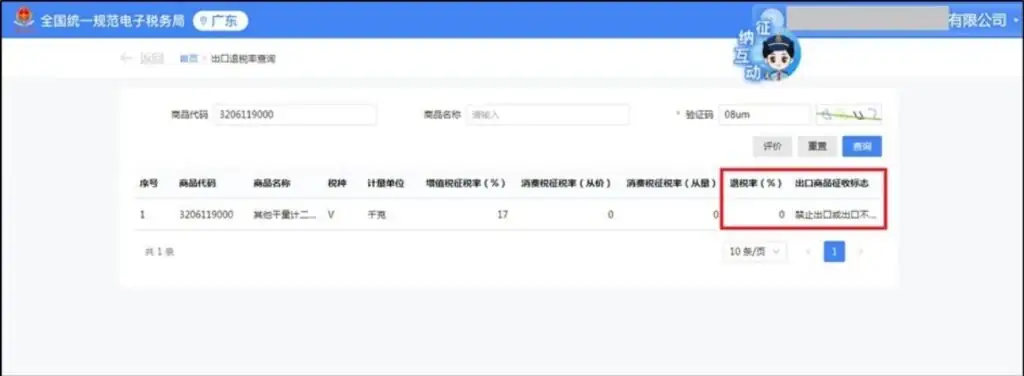This screenshot has height=376, width=1024.
Task: Click the 有限公司 company name
Action: pyautogui.click(x=978, y=21)
